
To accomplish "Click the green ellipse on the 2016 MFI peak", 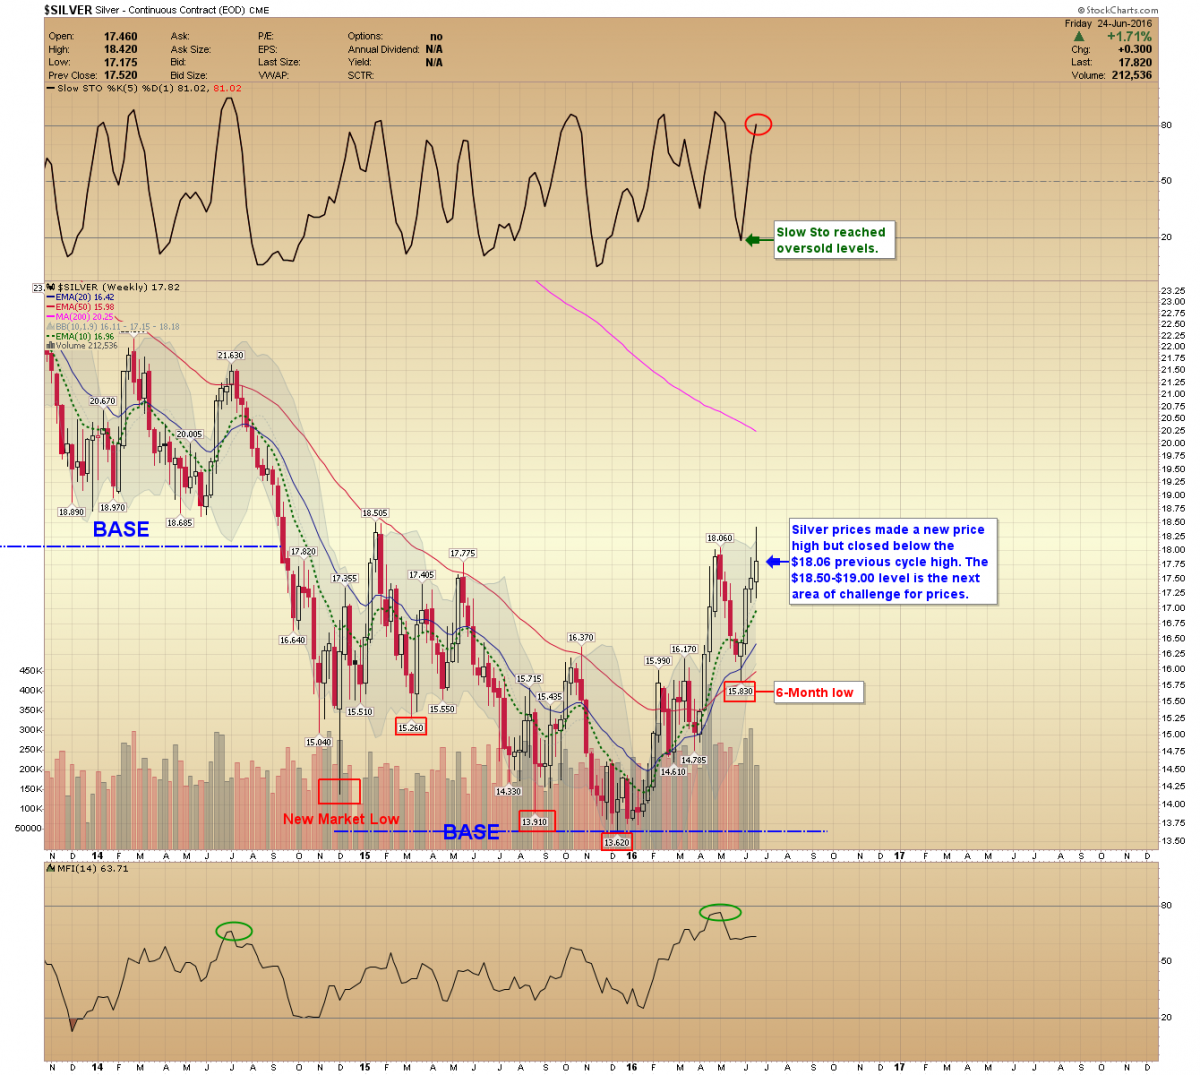I will tap(720, 912).
